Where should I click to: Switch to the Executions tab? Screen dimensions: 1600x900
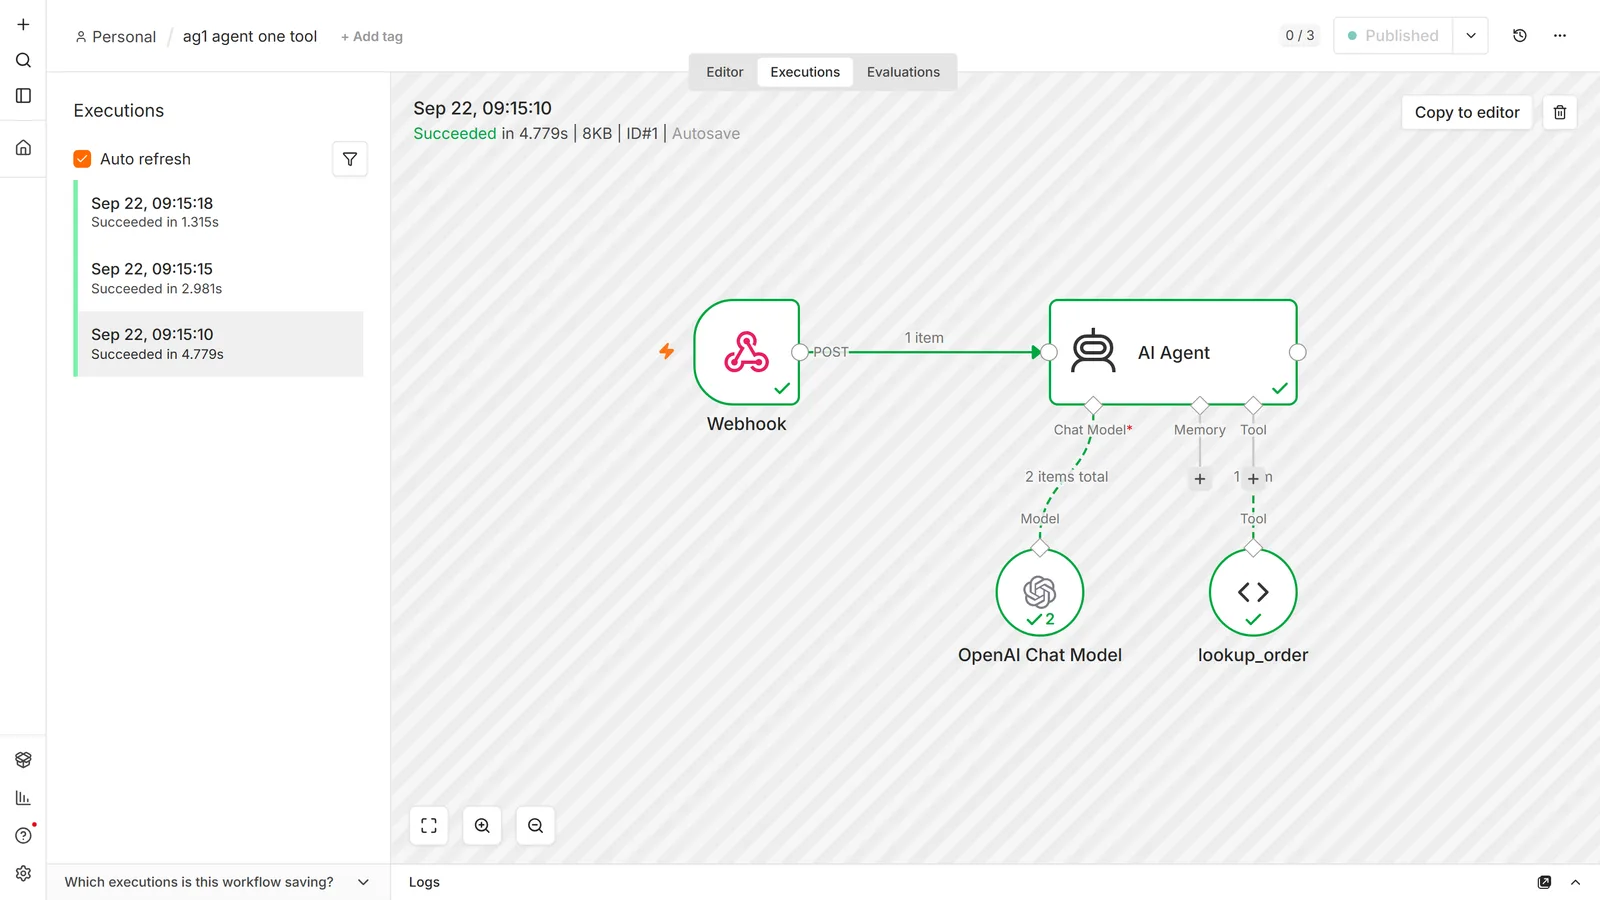pyautogui.click(x=805, y=72)
